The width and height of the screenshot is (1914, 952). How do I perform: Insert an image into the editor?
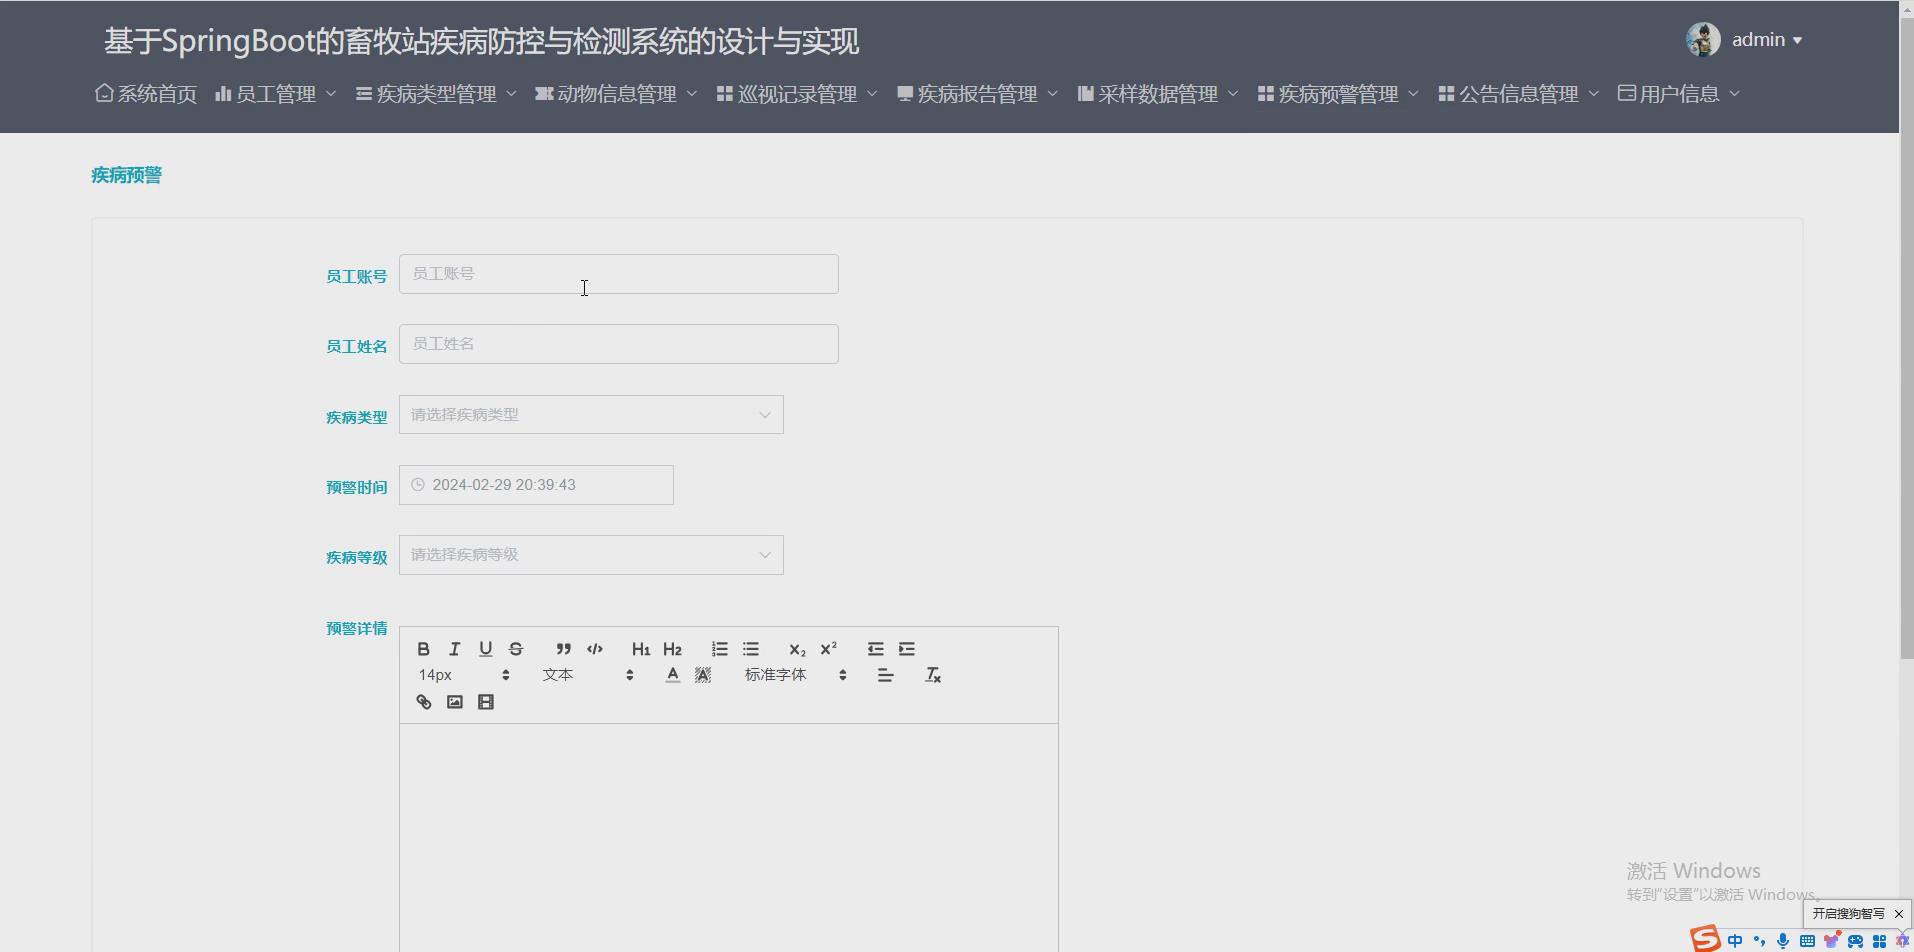coord(454,701)
